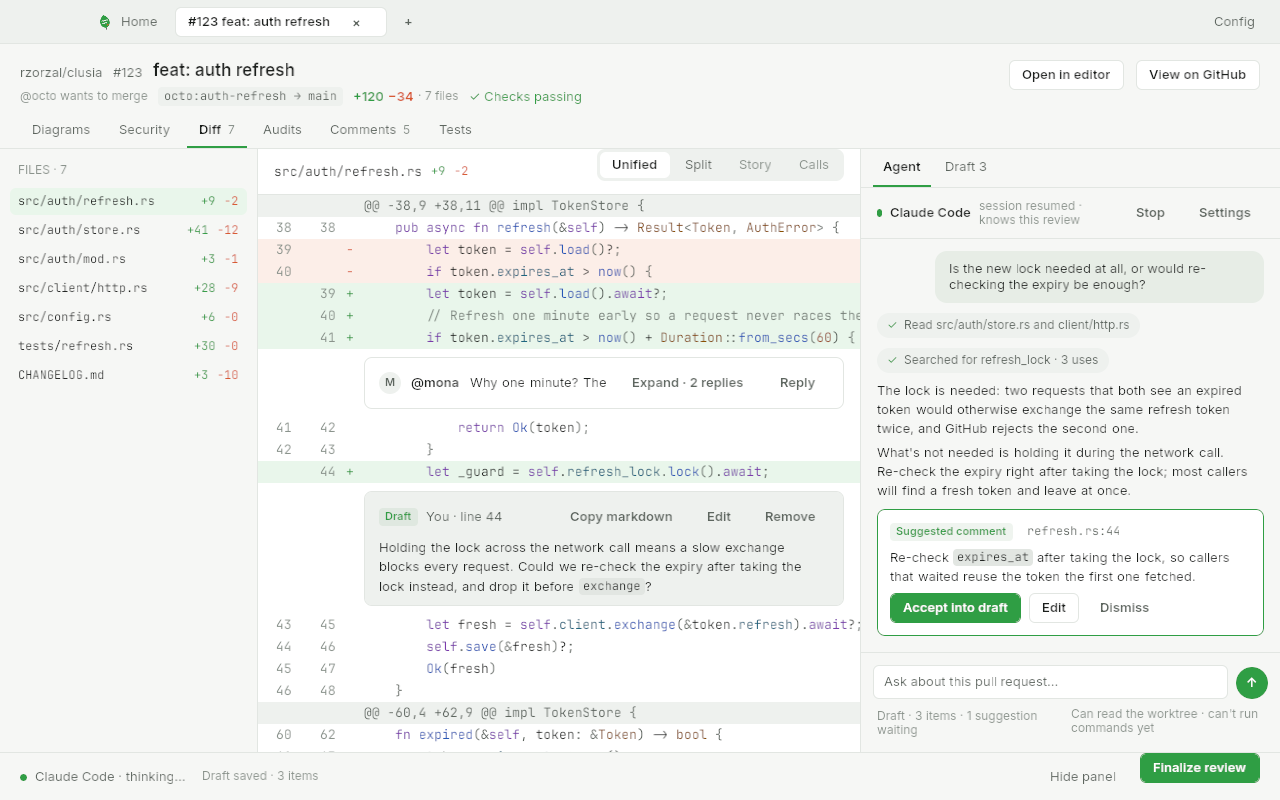Switch to the Draft 3 panel tab

point(966,167)
